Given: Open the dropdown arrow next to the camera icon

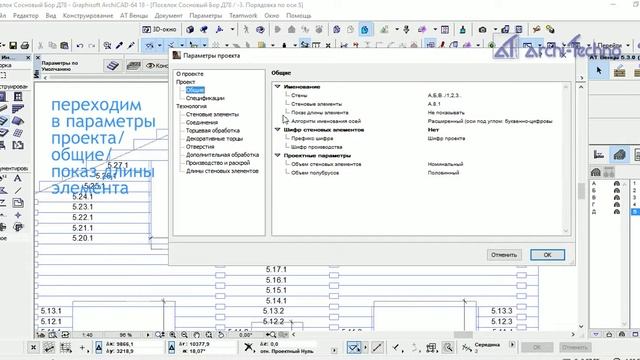Looking at the screenshot, I should pyautogui.click(x=495, y=29).
